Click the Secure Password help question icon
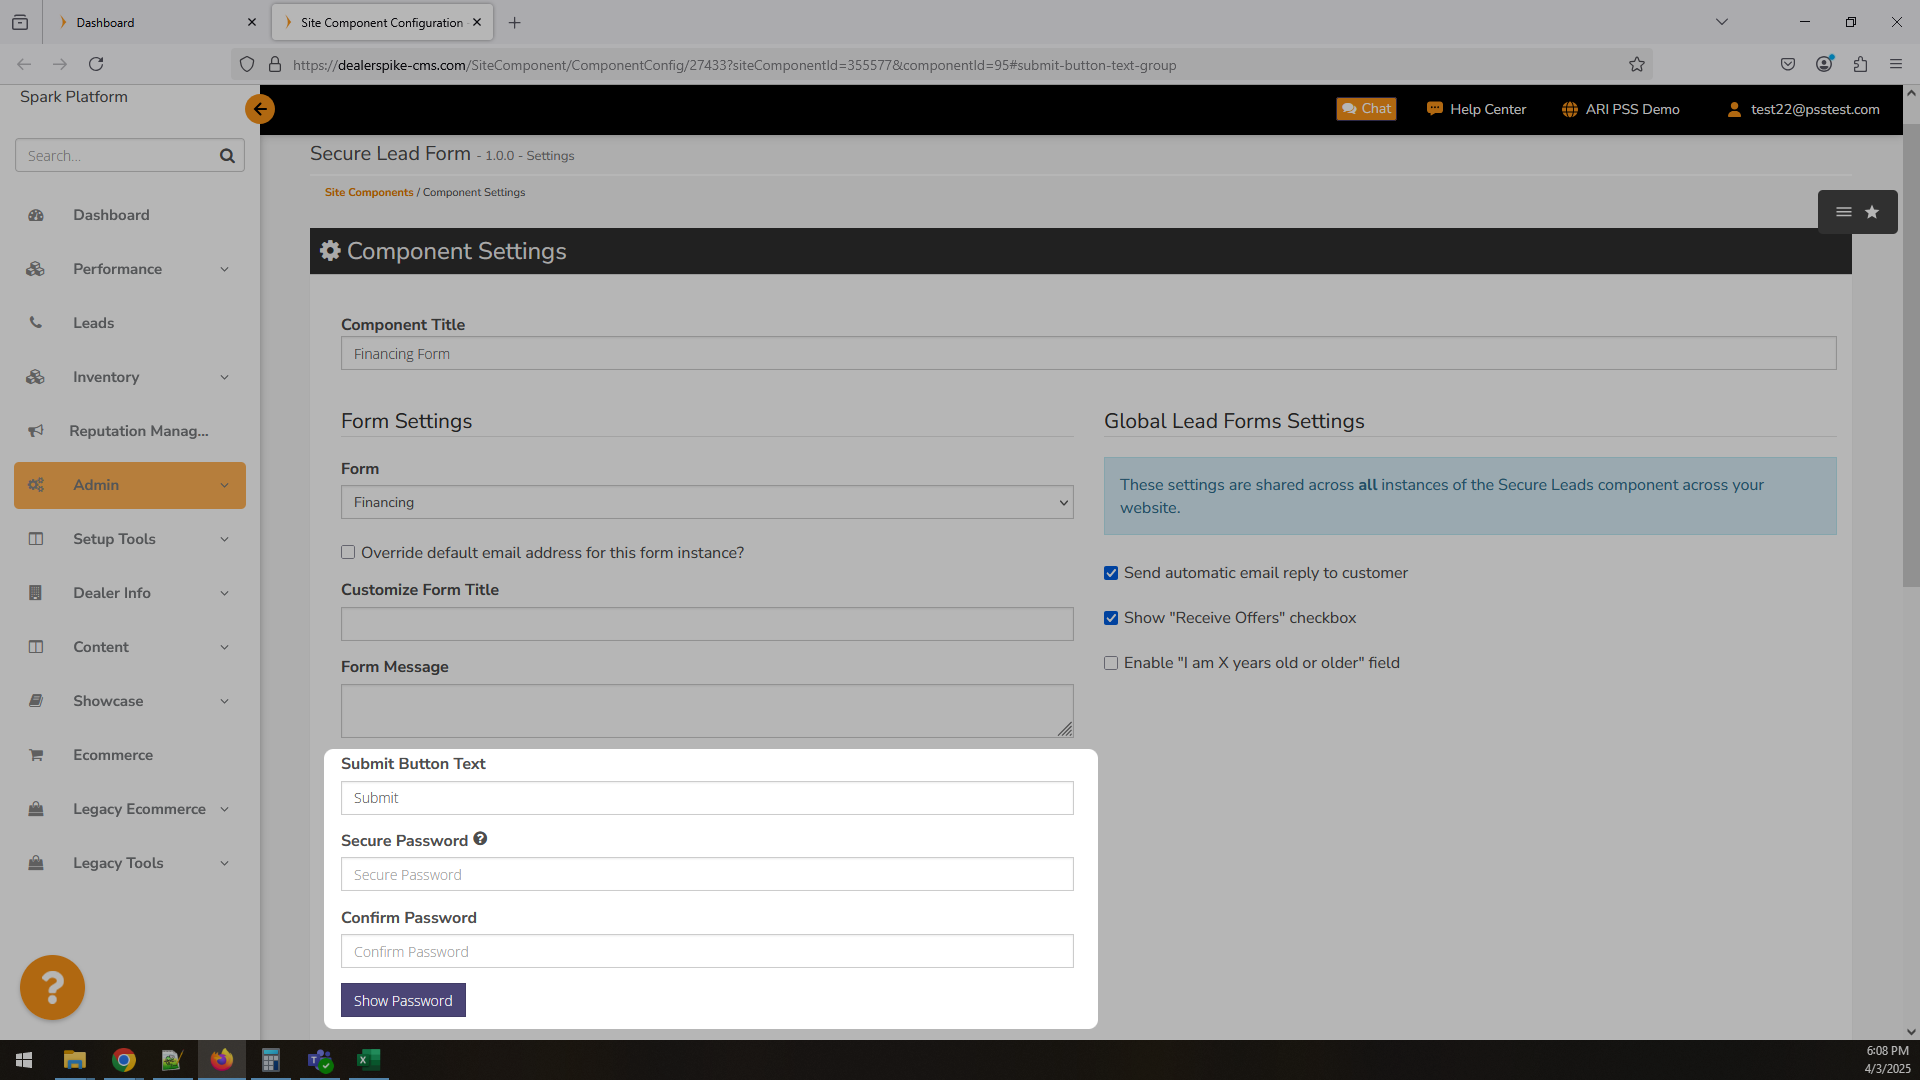The width and height of the screenshot is (1920, 1080). 480,839
